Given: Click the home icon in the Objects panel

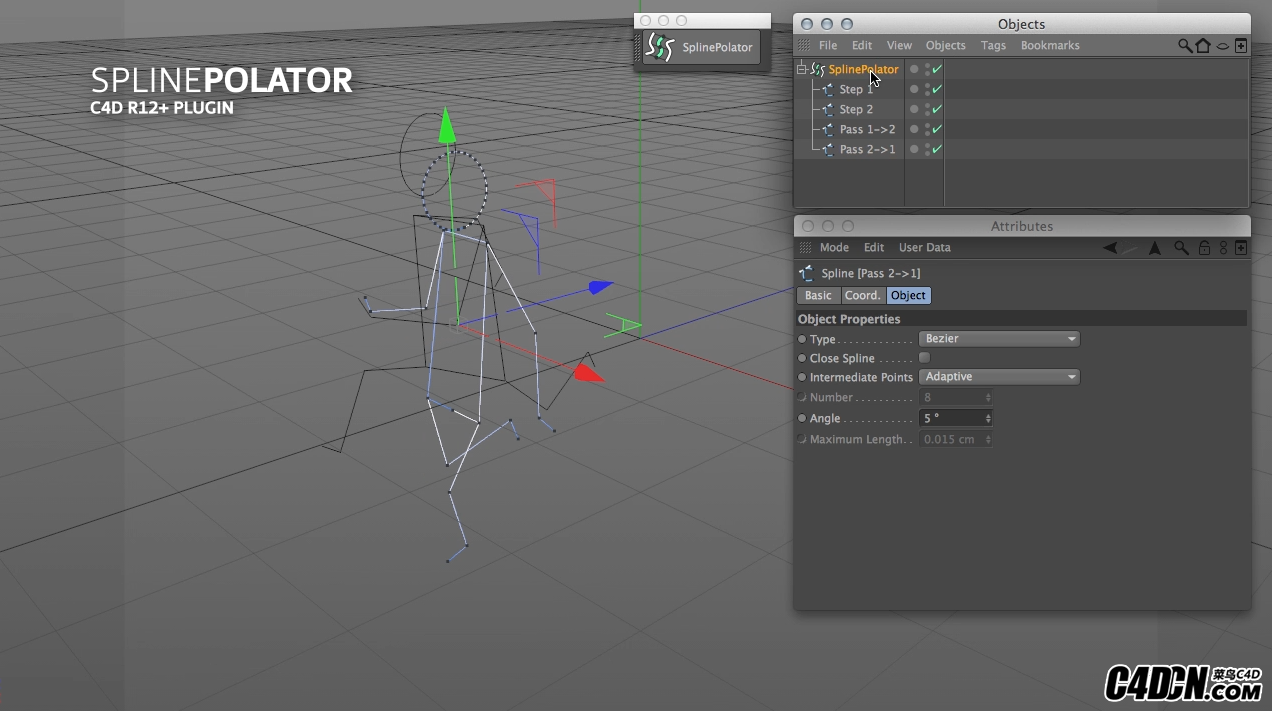Looking at the screenshot, I should point(1203,46).
